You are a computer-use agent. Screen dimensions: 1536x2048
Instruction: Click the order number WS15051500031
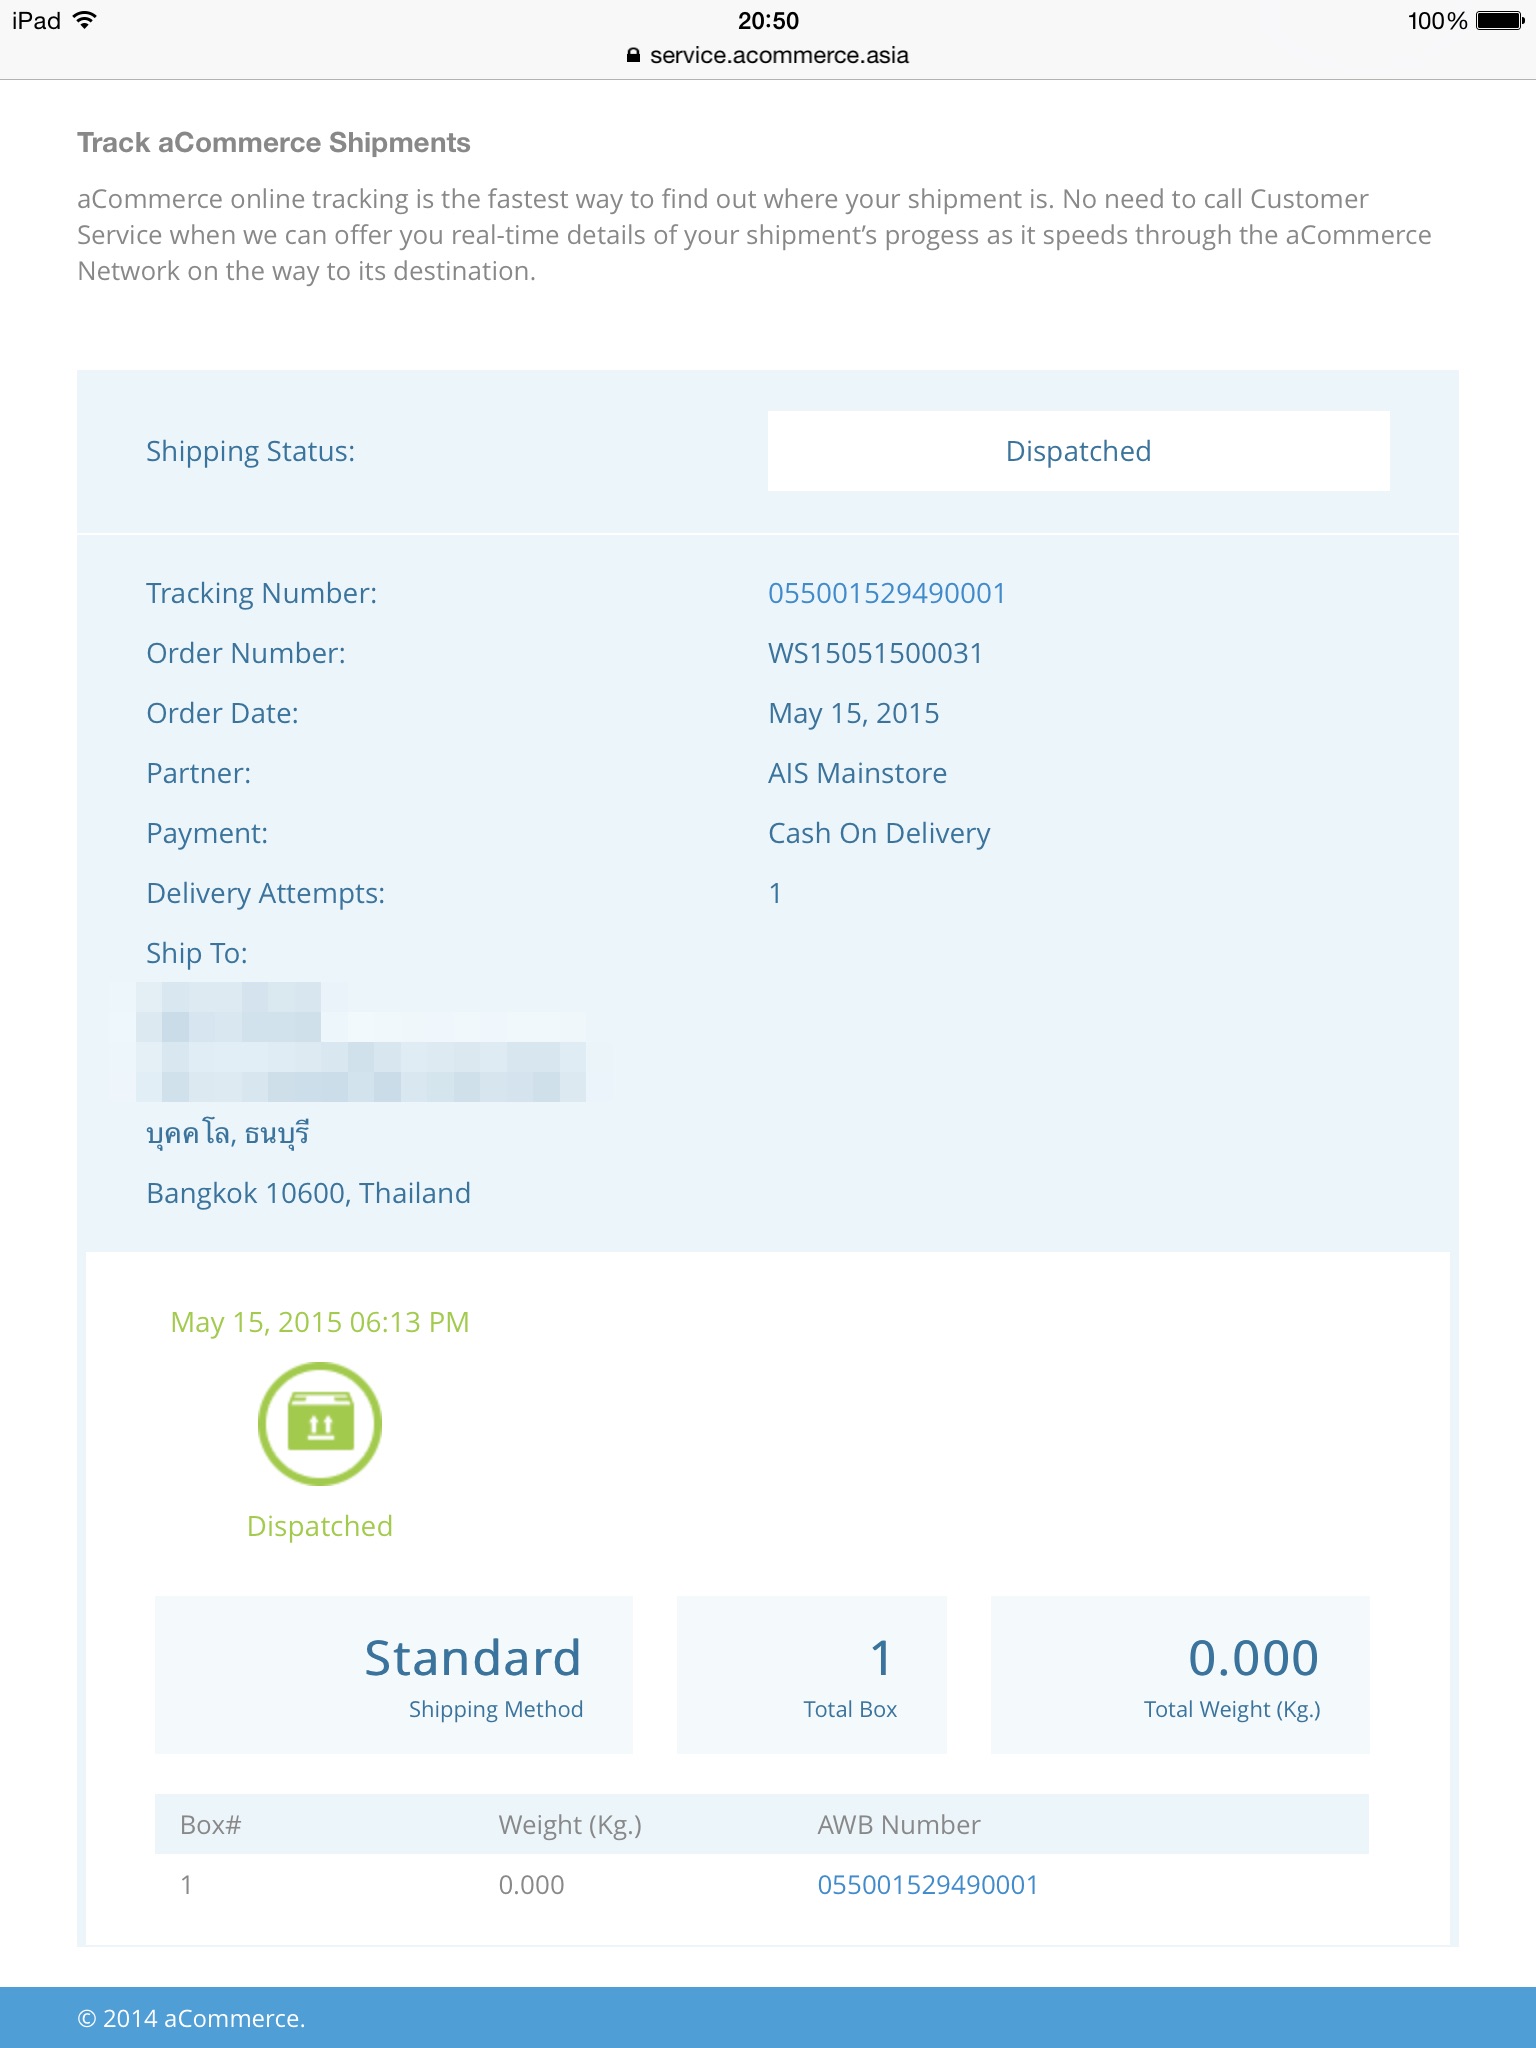click(875, 653)
